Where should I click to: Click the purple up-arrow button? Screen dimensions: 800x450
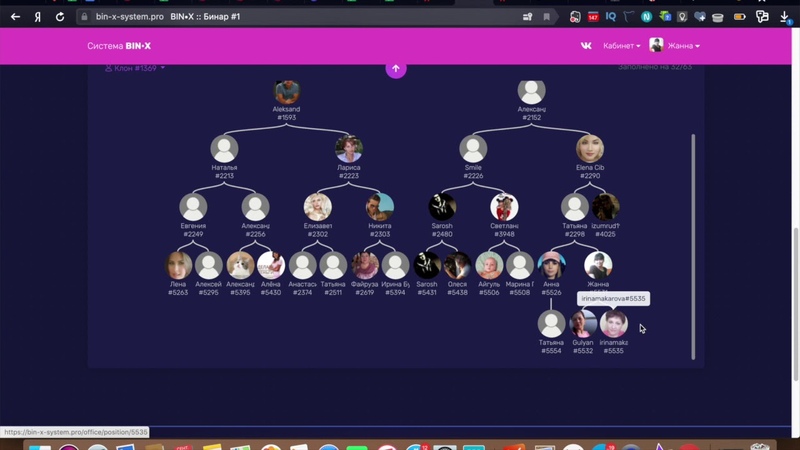point(396,68)
